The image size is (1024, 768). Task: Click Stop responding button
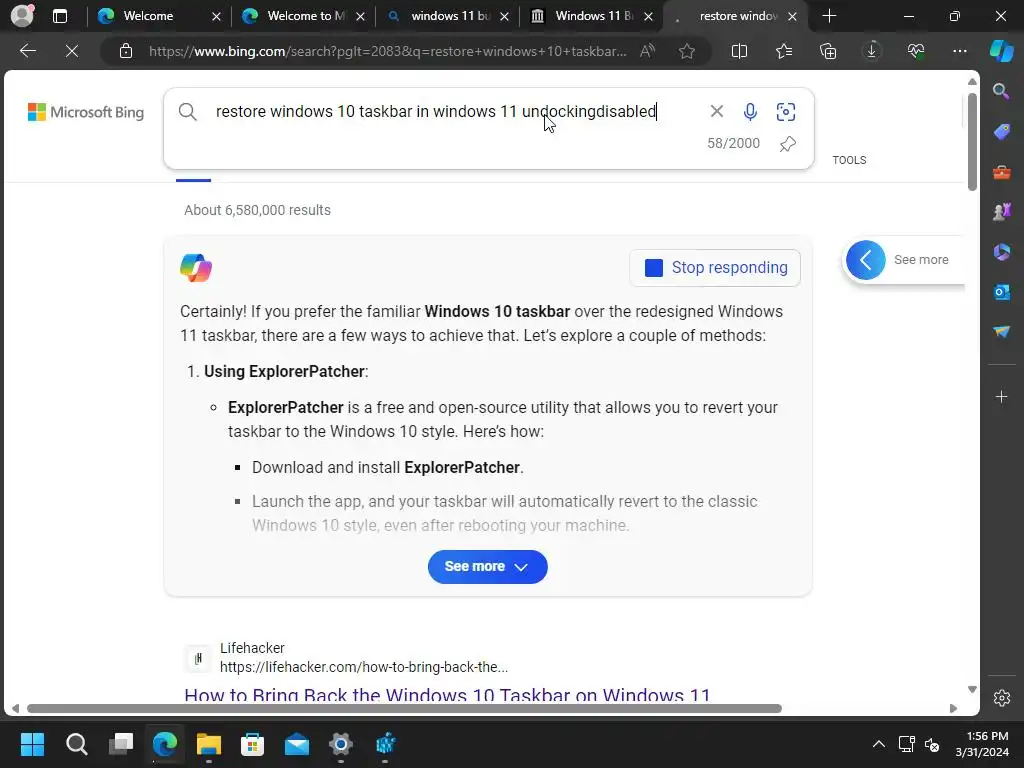coord(715,268)
